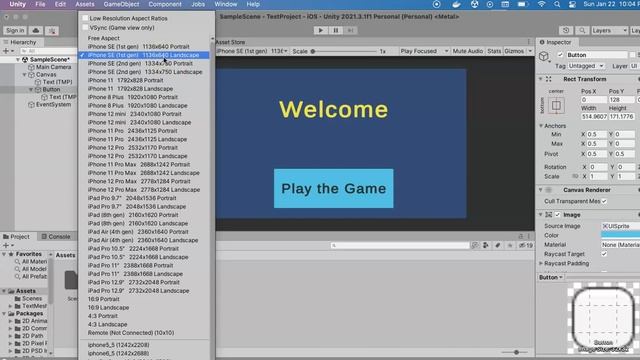Adjust the Project icon size slider

[515, 352]
